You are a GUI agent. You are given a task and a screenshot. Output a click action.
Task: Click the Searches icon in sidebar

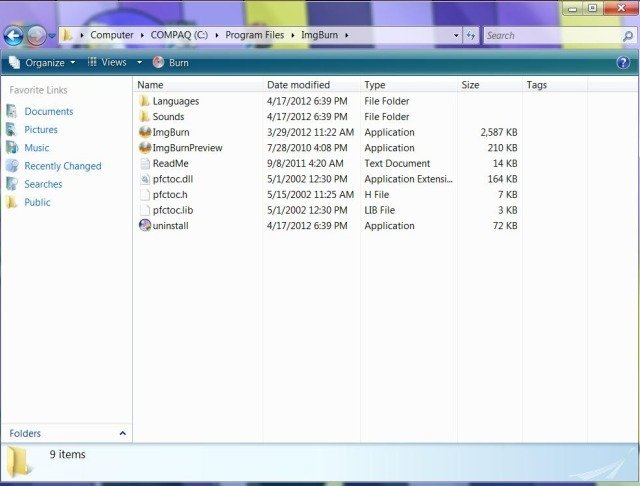point(12,184)
